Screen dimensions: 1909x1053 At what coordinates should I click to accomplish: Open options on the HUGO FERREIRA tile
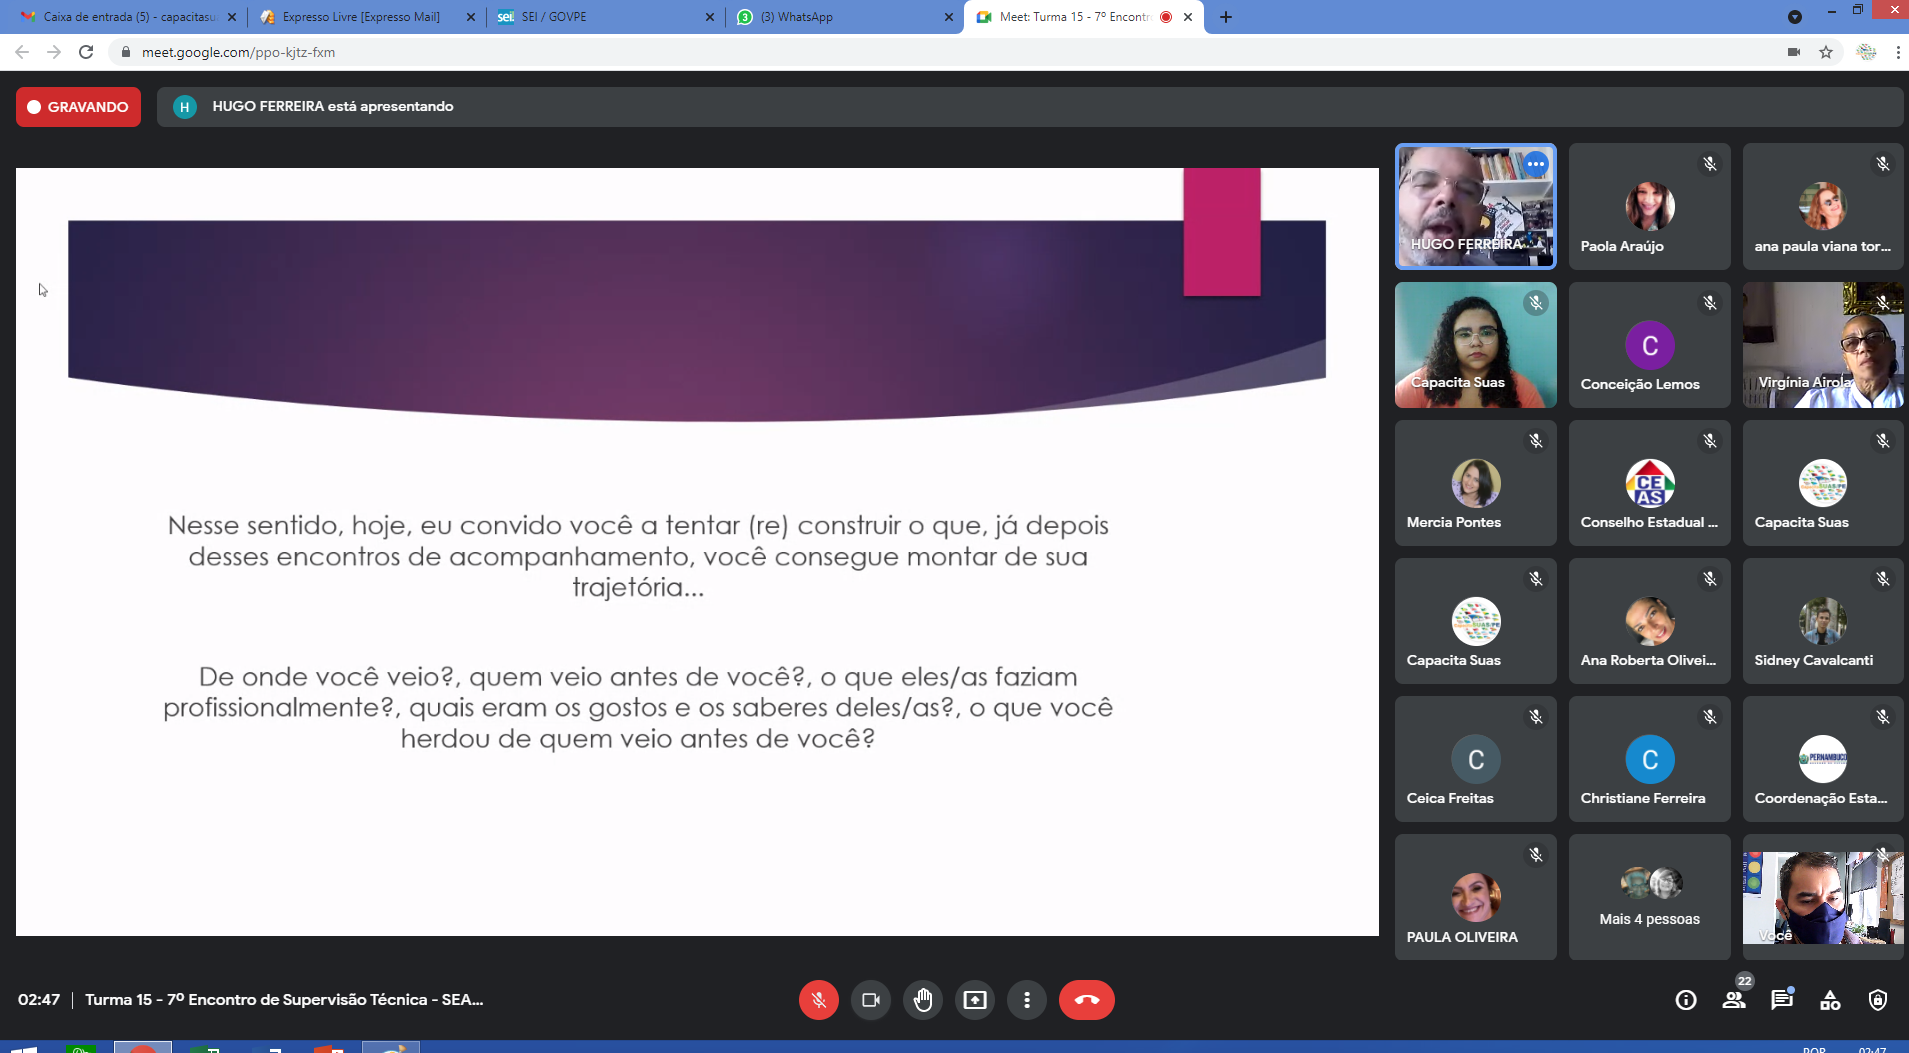(1536, 164)
